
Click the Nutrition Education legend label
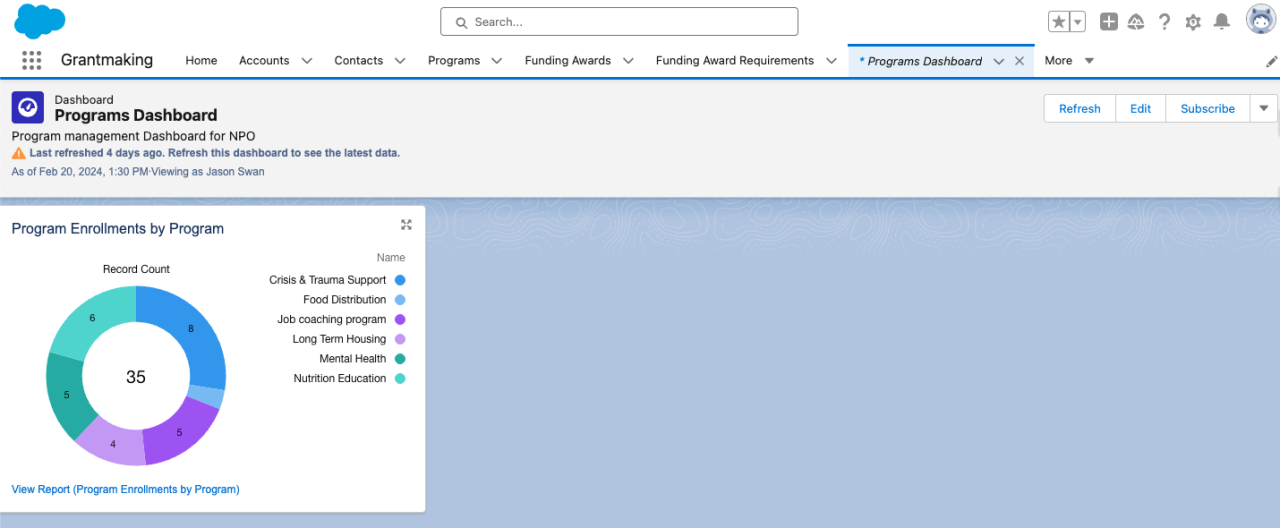tap(340, 378)
